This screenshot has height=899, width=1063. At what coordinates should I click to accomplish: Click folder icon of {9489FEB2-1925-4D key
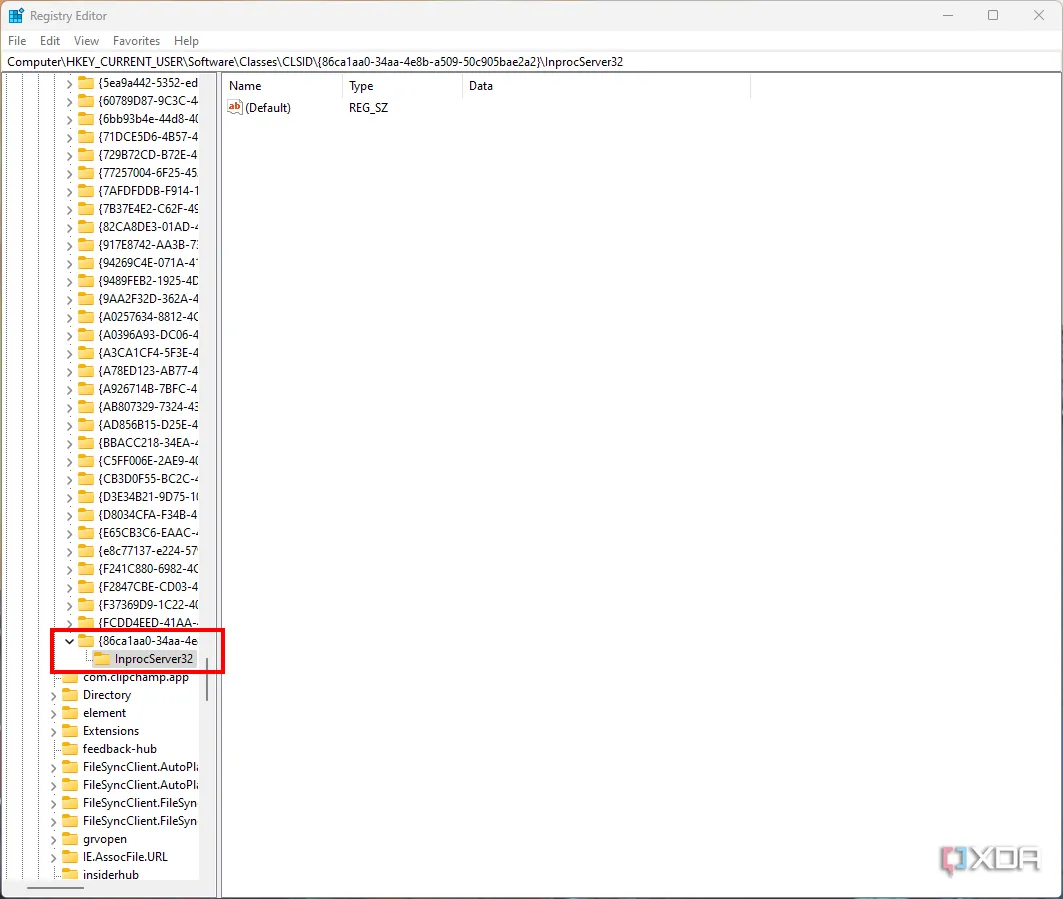coord(86,281)
